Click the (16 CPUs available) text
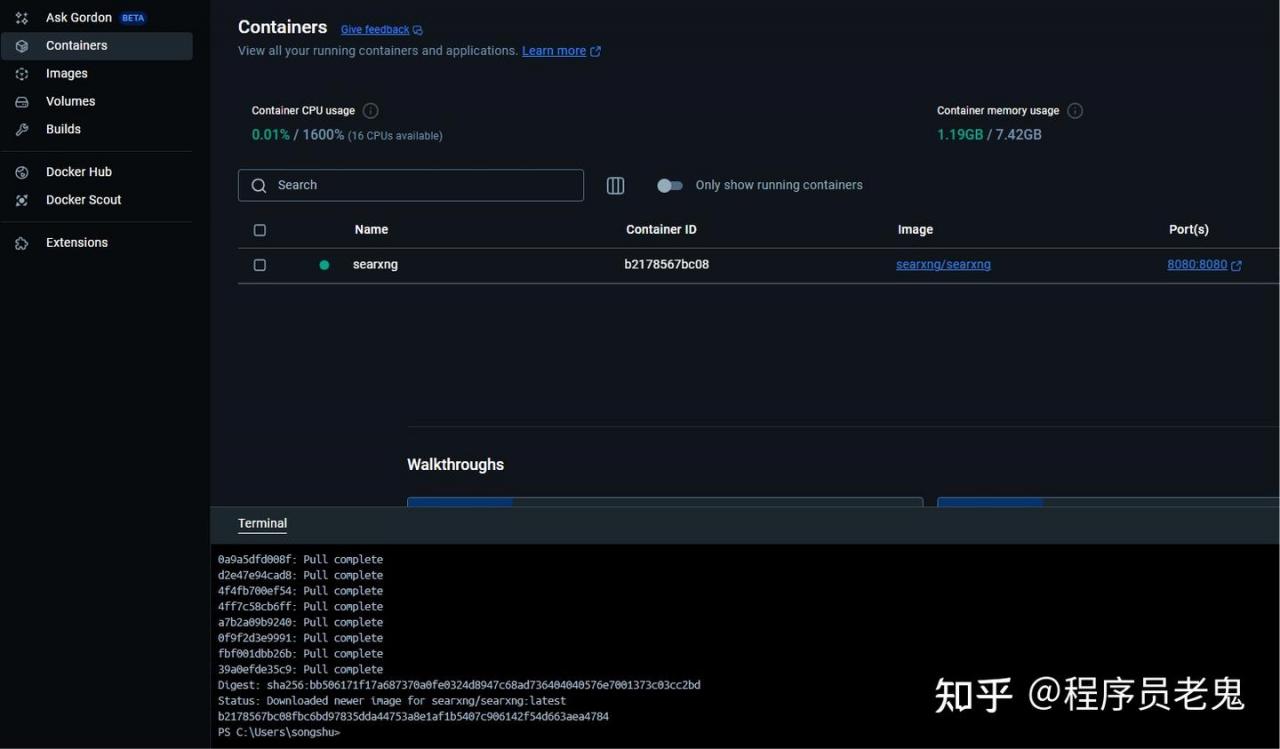Viewport: 1280px width, 749px height. tap(395, 136)
